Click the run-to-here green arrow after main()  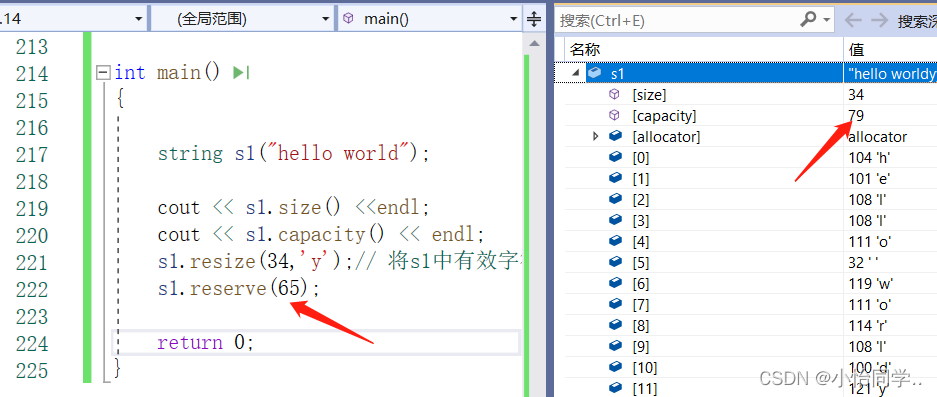240,73
